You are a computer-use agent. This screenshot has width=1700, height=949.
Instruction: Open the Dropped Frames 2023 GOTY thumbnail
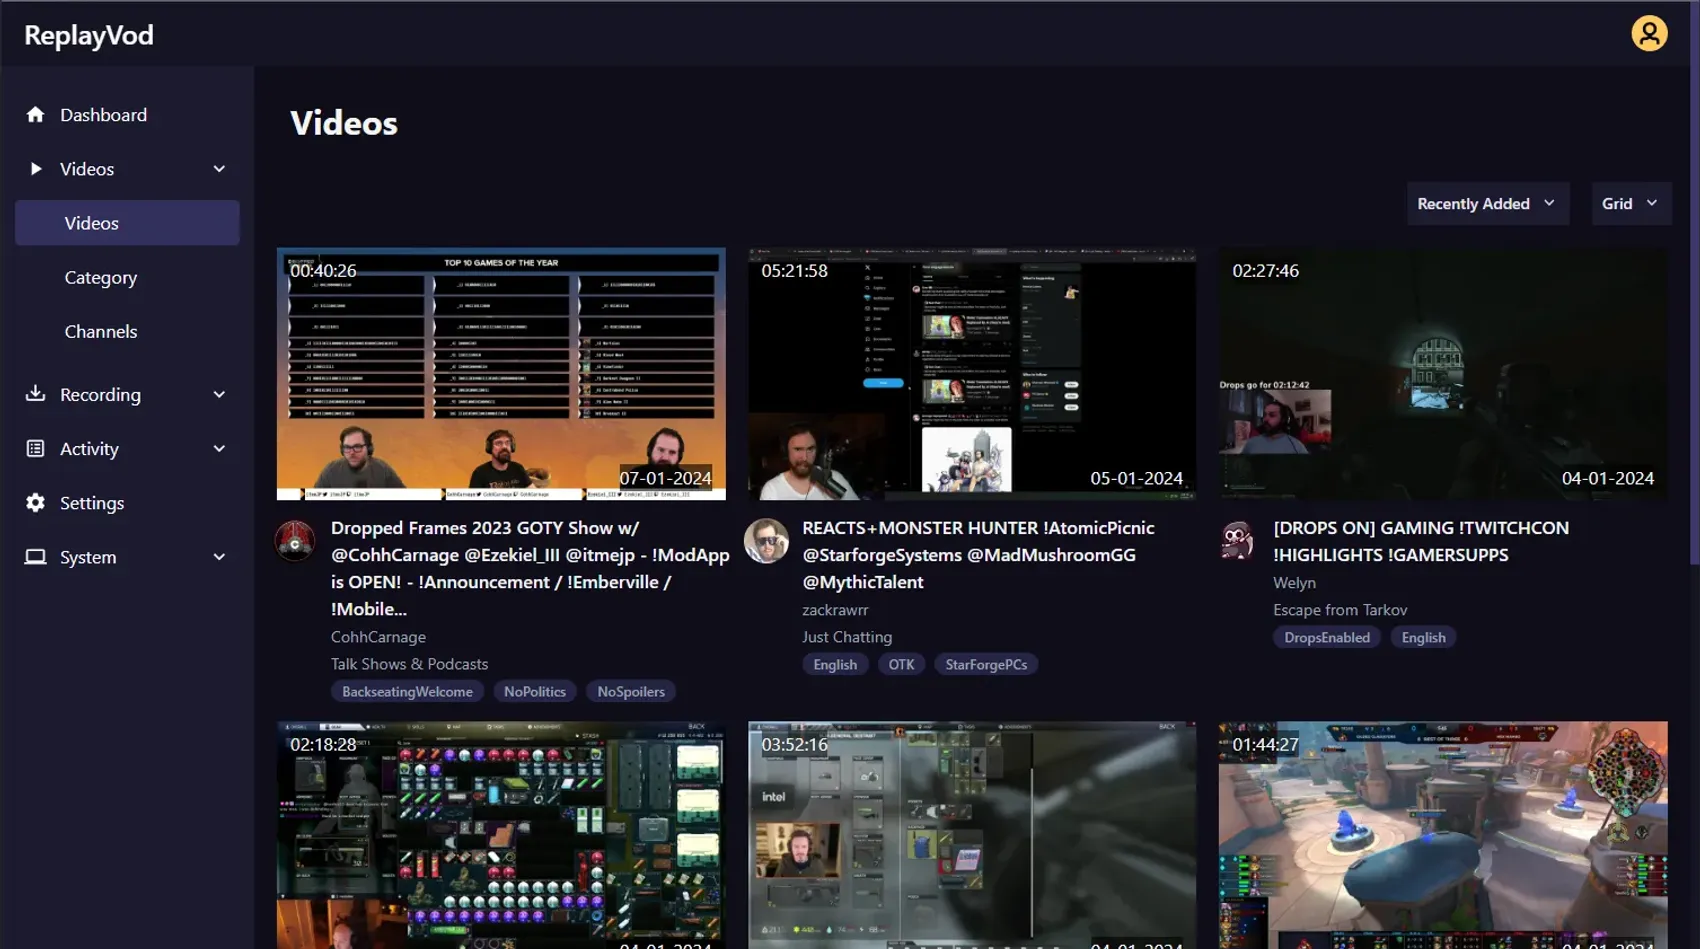point(501,374)
